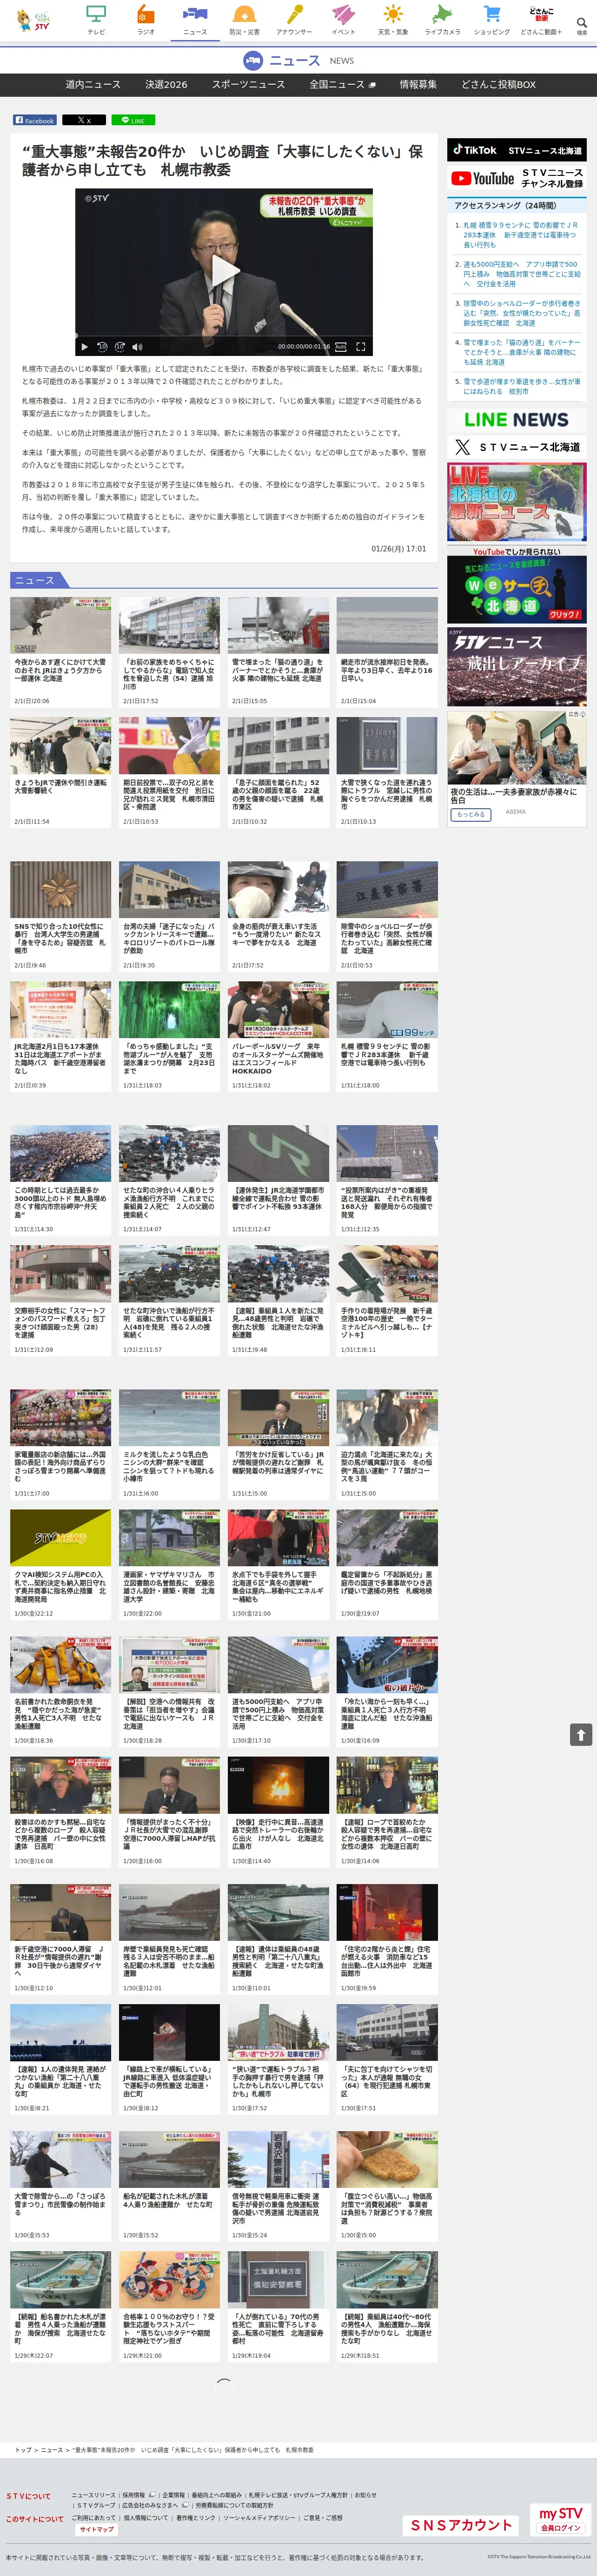Screen dimensions: 597x2576
Task: Open ranking item 1 about 積雪99センチ
Action: tap(521, 235)
